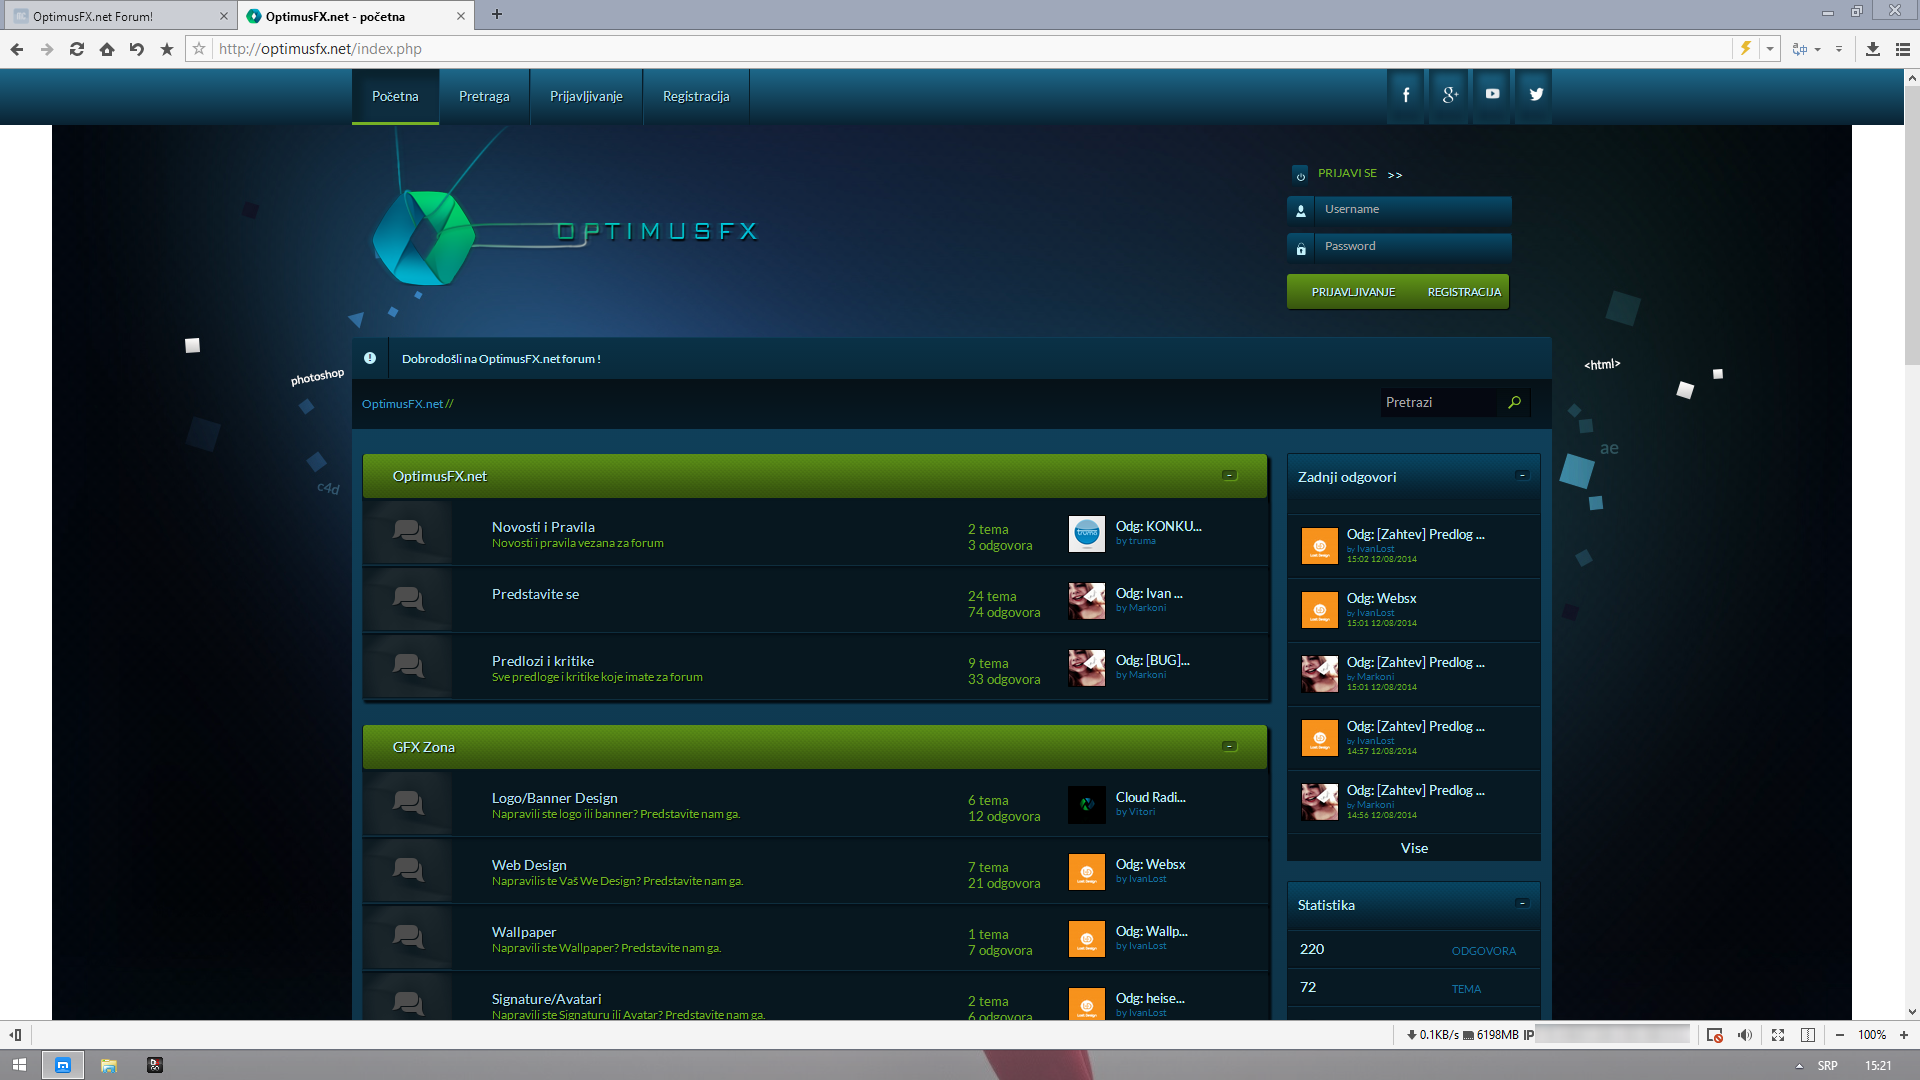This screenshot has width=1920, height=1080.
Task: Reload the page with the refresh icon
Action: click(77, 49)
